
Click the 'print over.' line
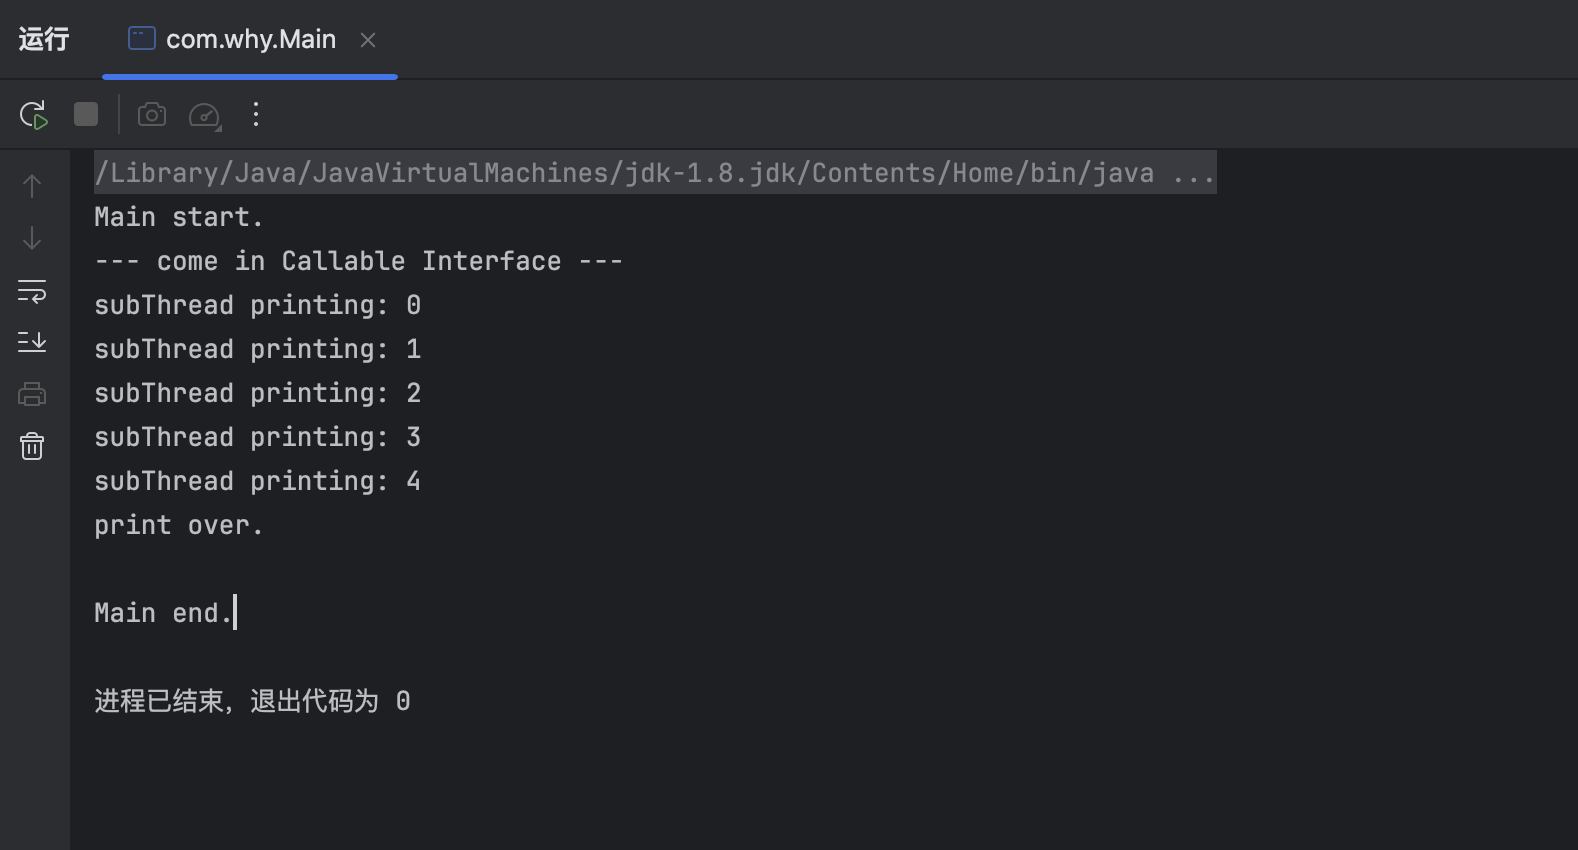click(178, 525)
